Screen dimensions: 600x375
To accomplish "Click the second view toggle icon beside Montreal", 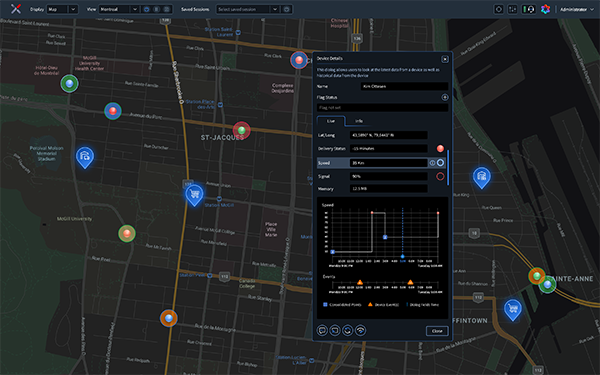I will 157,9.
